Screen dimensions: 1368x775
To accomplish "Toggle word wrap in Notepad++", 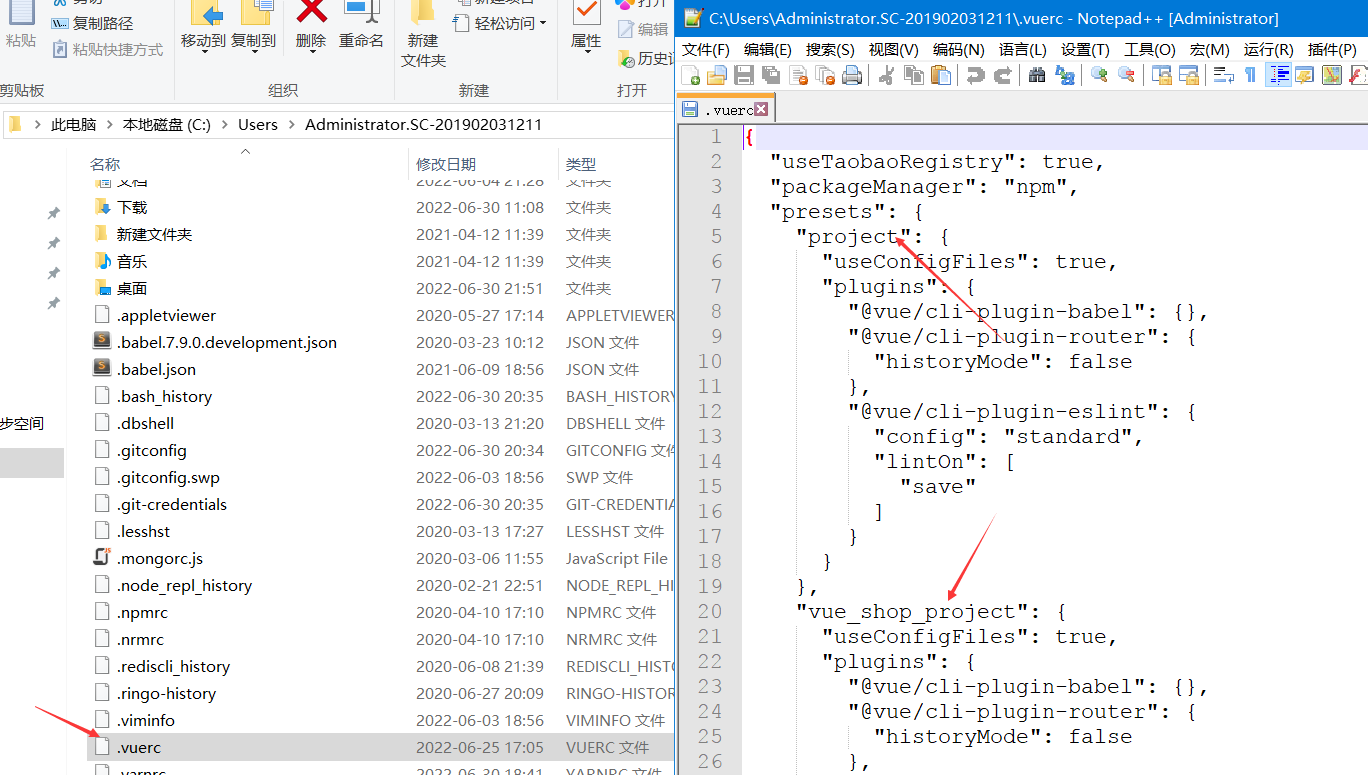I will click(1223, 75).
